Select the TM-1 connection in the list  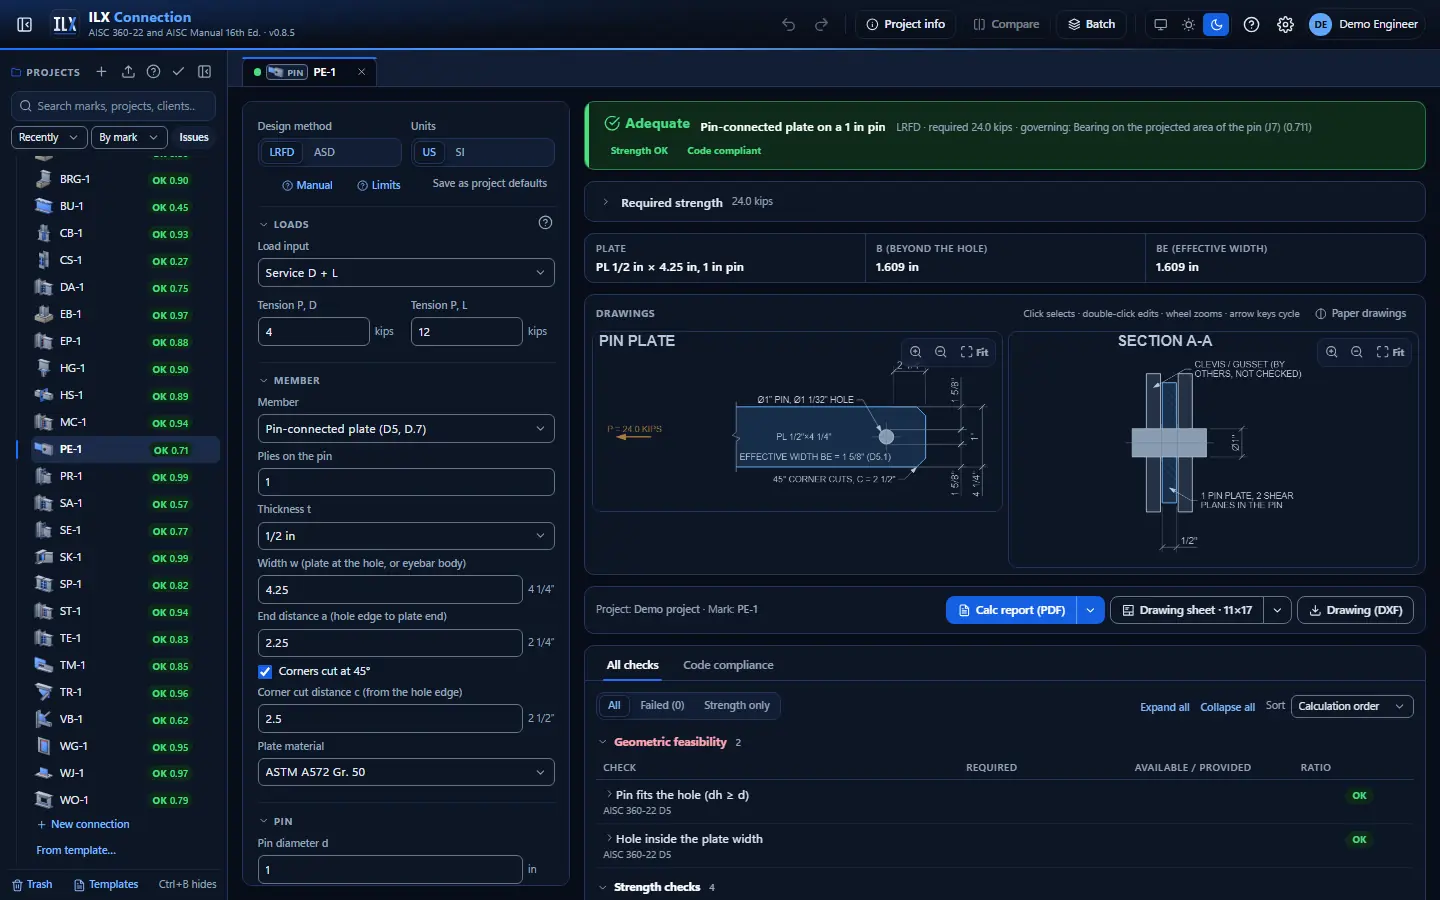click(125, 665)
